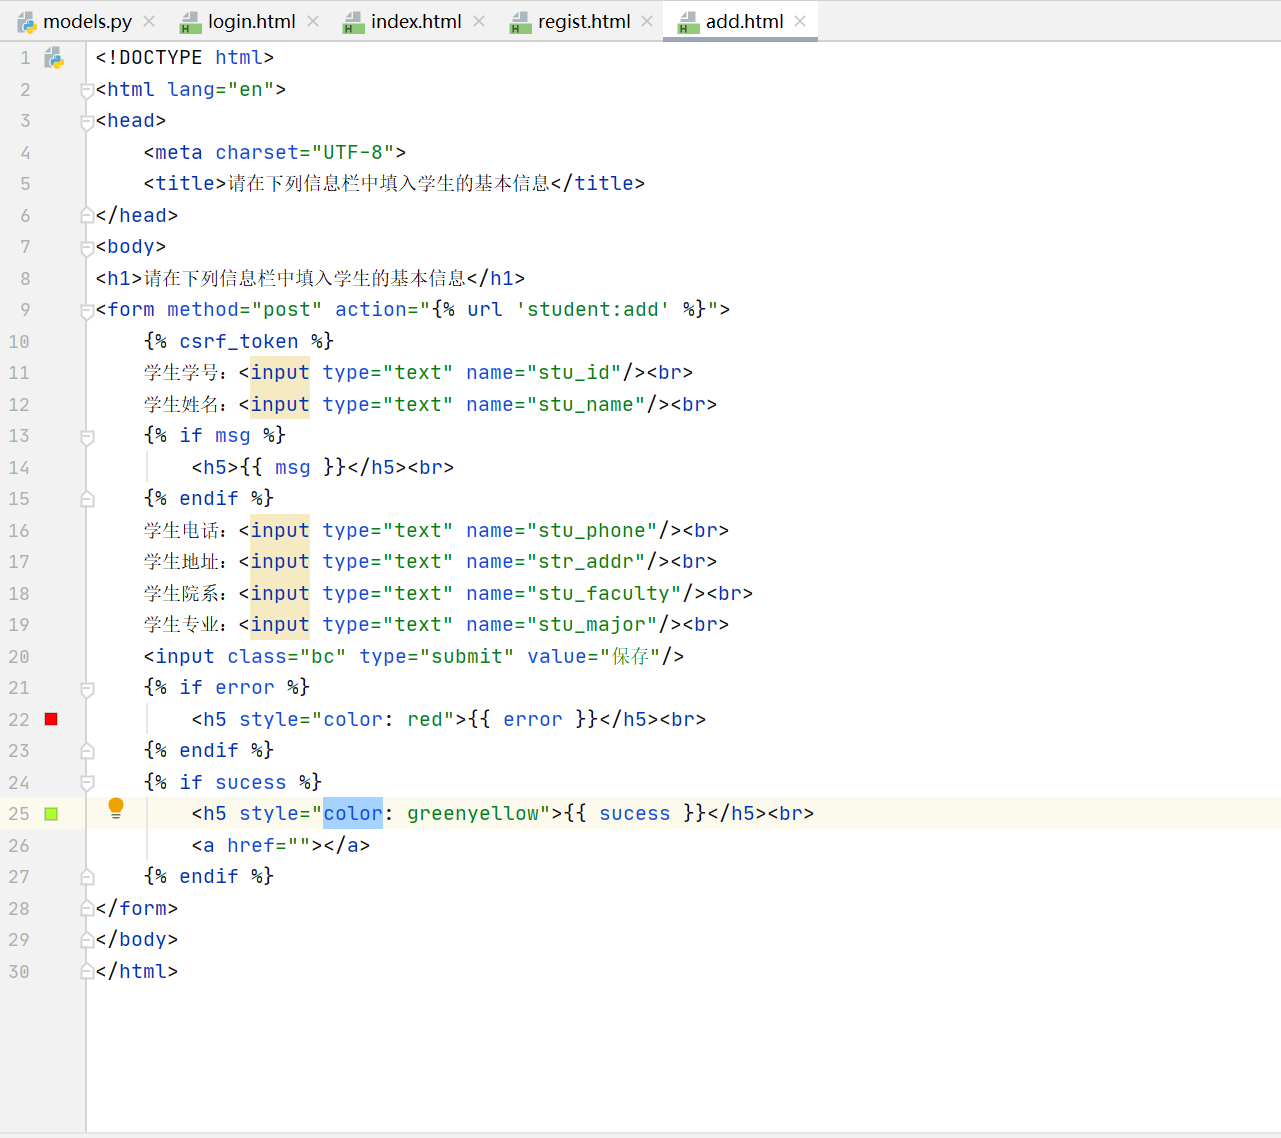Open the greenyellow color swatch on line 25

[51, 814]
